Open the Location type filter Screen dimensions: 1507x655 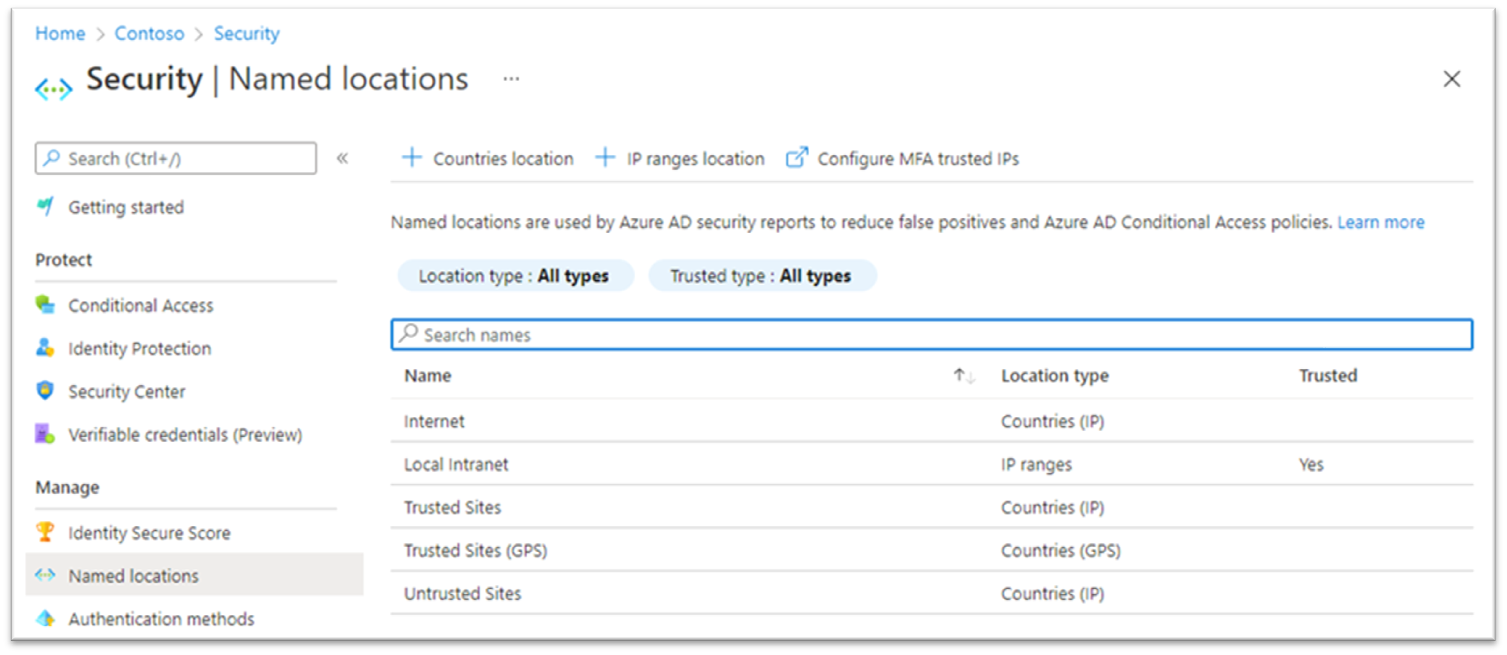(x=514, y=276)
